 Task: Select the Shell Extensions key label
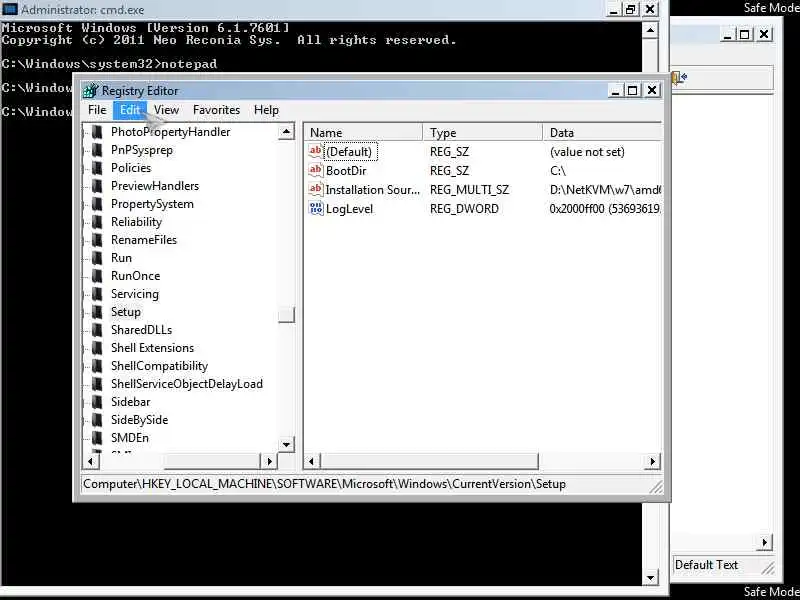[153, 348]
